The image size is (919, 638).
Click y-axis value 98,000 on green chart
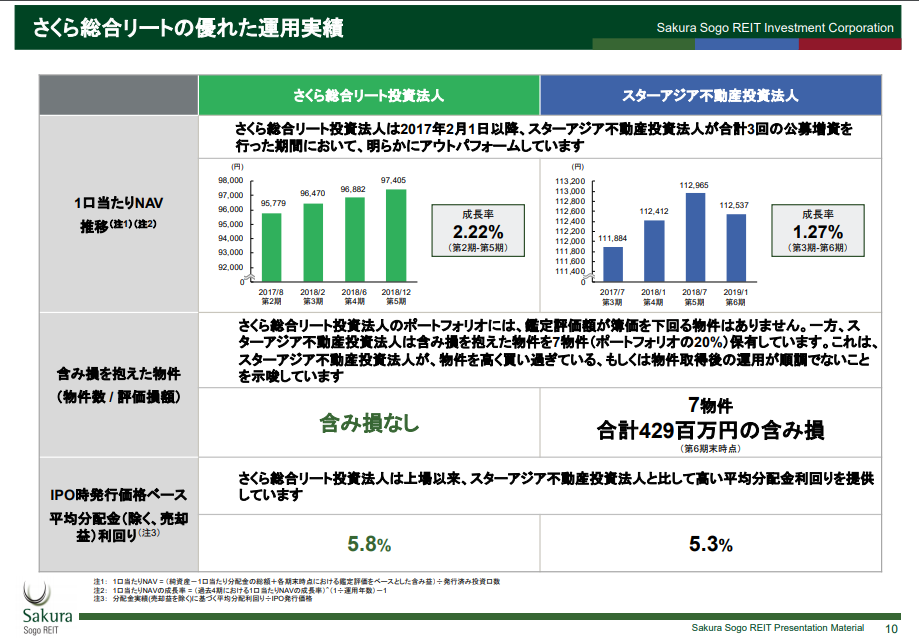[x=230, y=180]
